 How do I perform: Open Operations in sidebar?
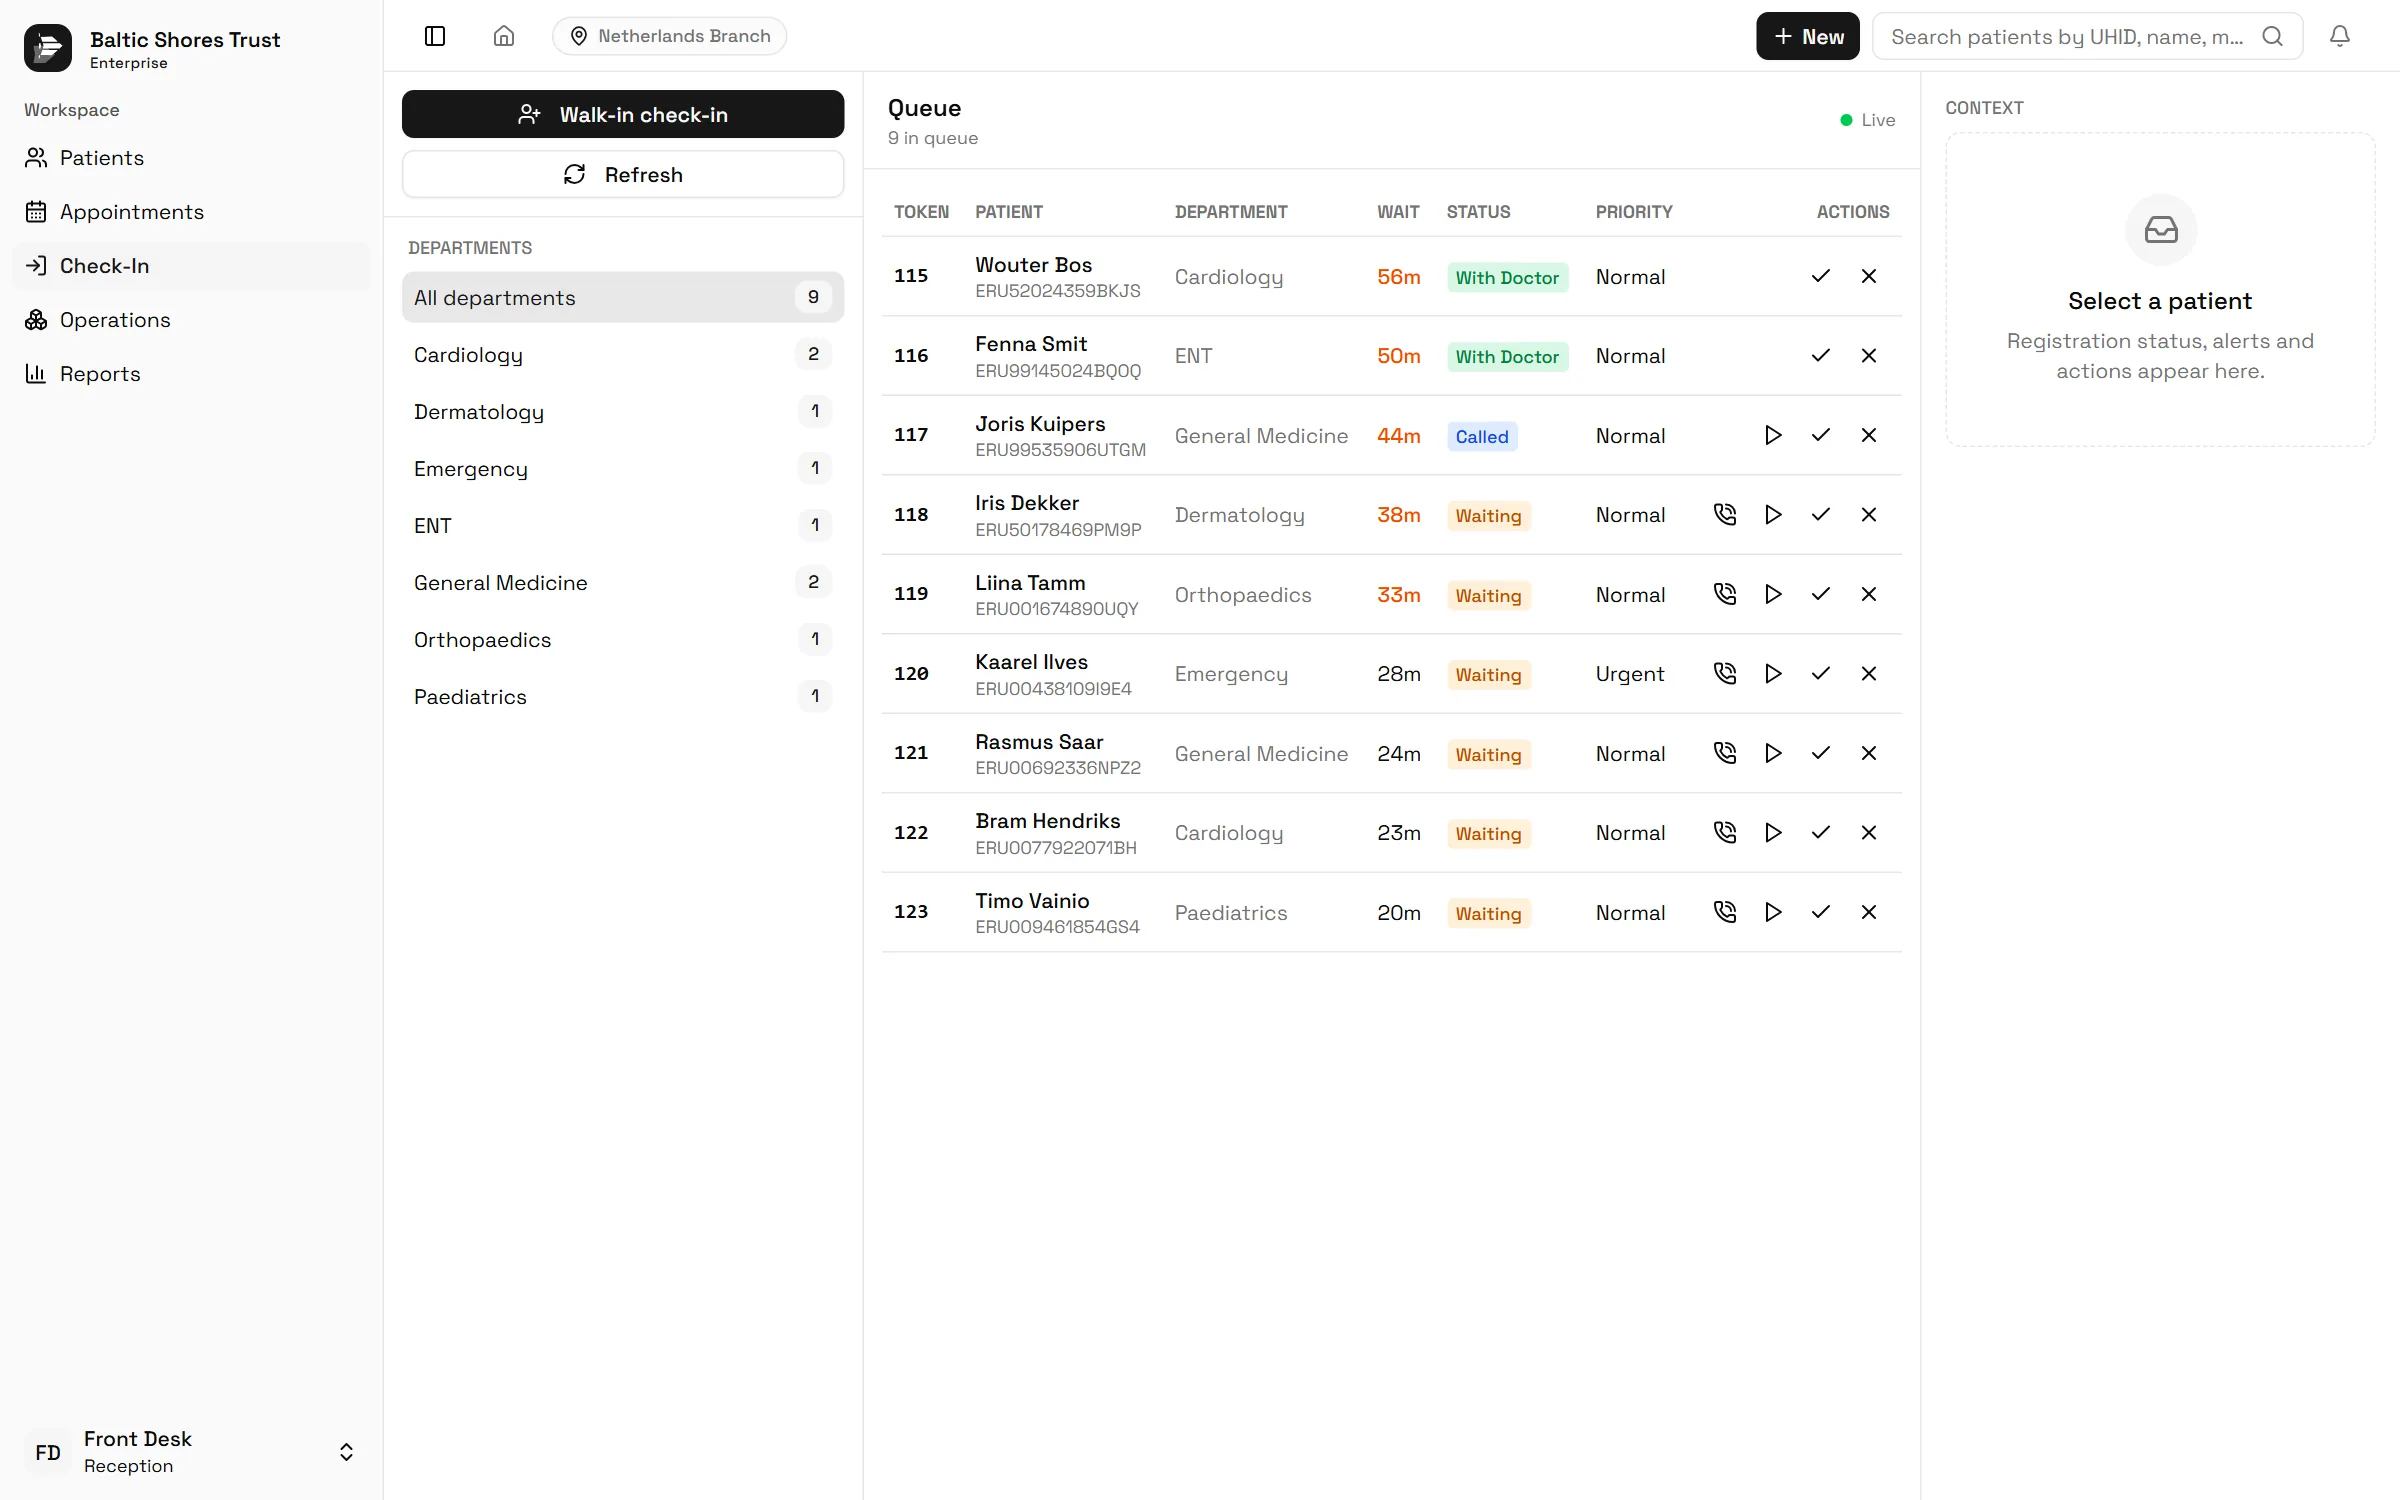pyautogui.click(x=191, y=320)
